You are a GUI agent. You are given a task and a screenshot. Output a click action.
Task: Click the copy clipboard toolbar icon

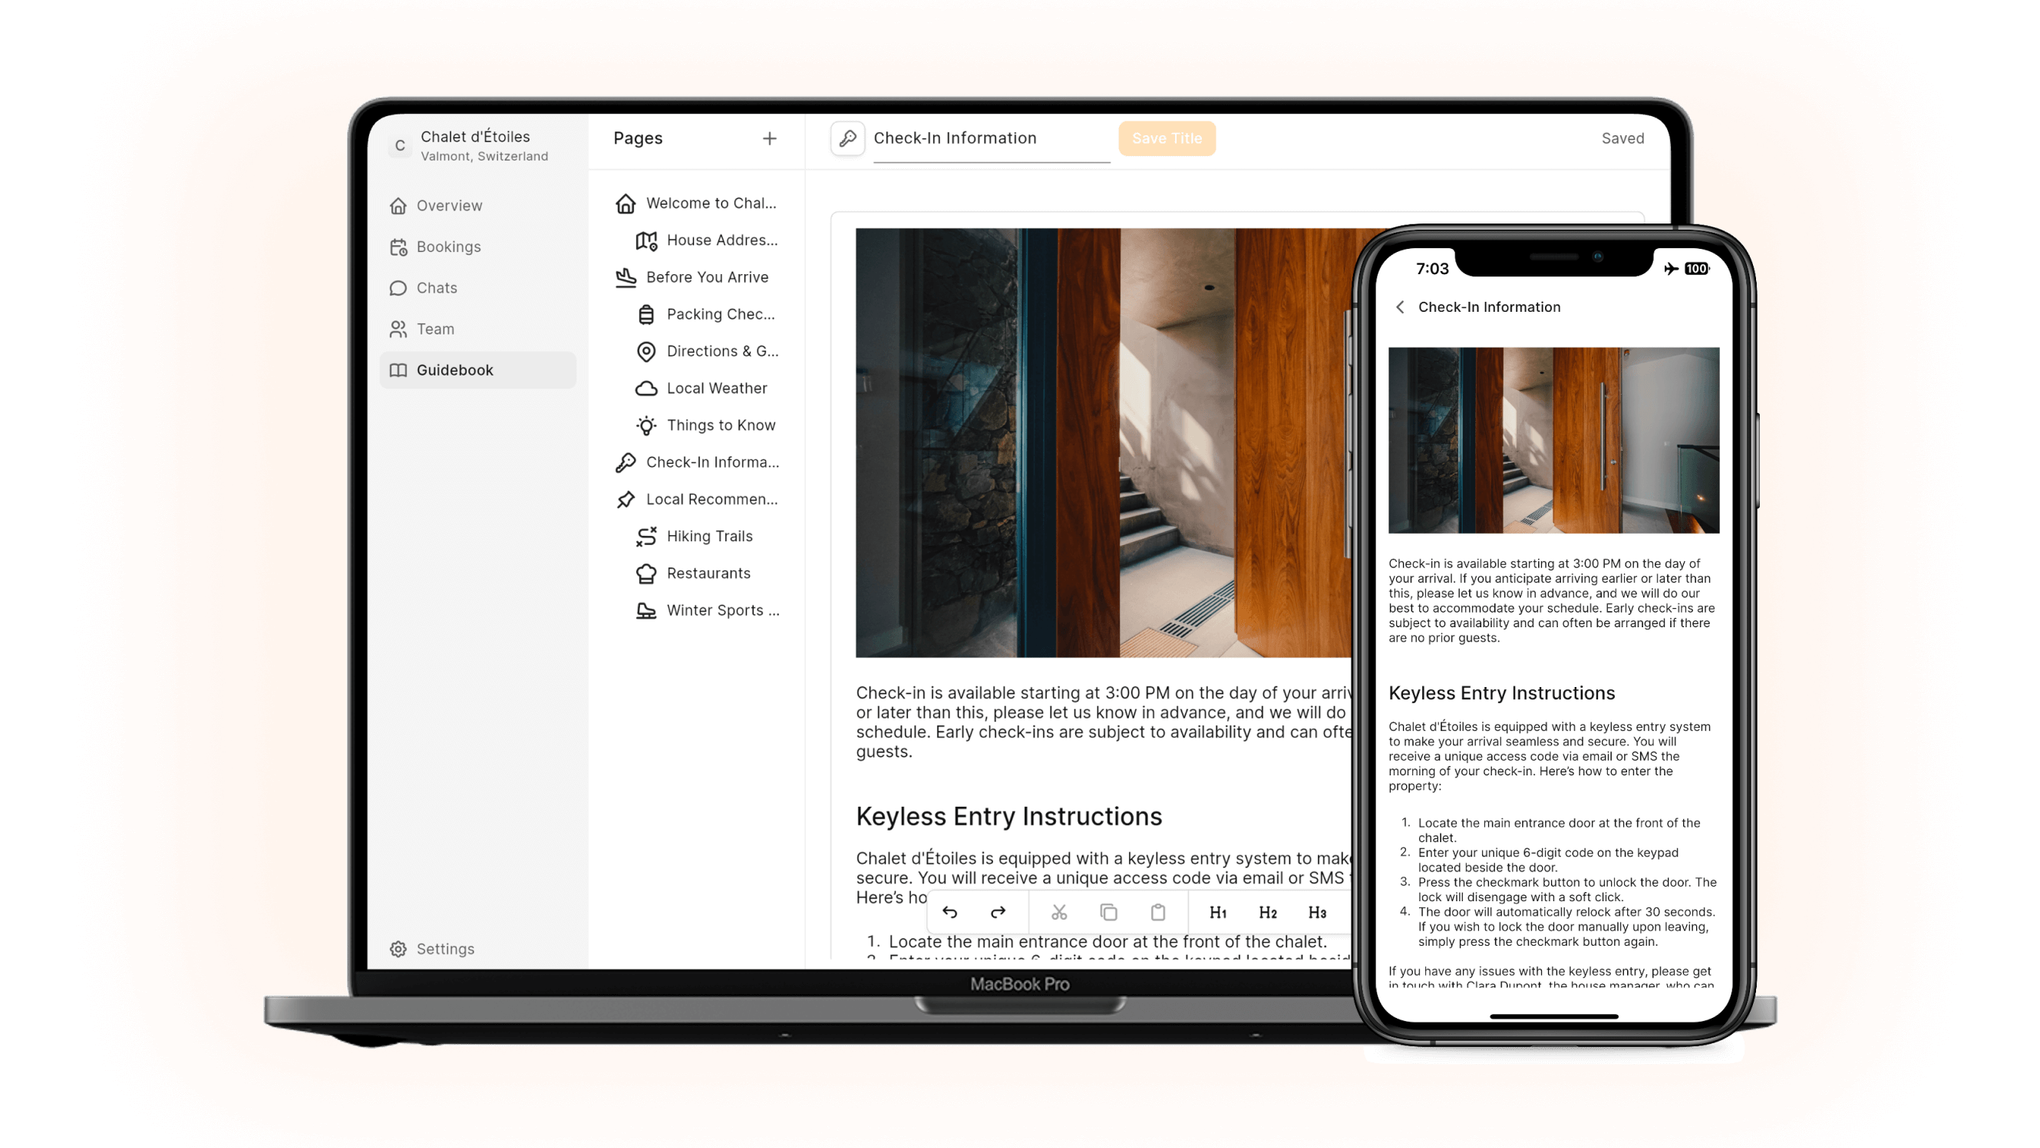[x=1108, y=913]
